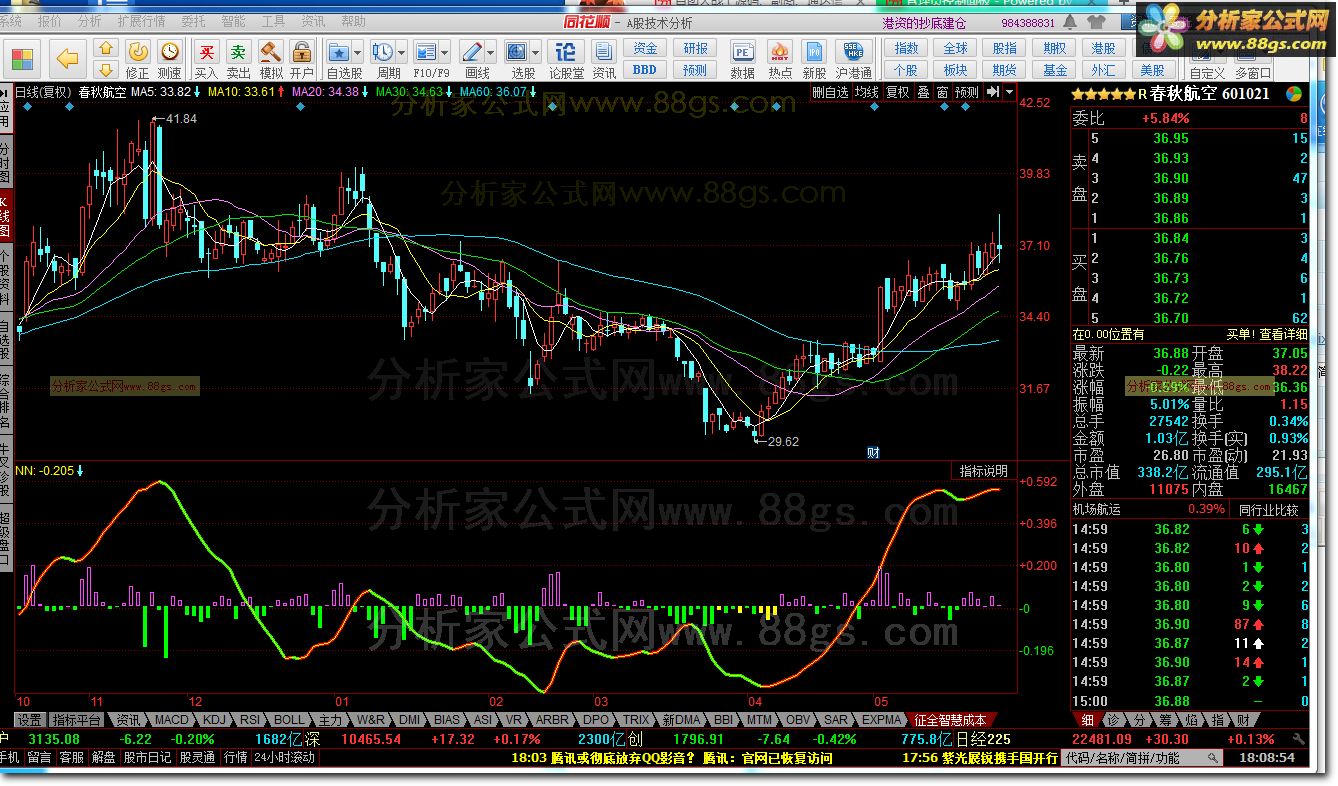Click the 指数 index button
The width and height of the screenshot is (1338, 786).
[x=906, y=49]
